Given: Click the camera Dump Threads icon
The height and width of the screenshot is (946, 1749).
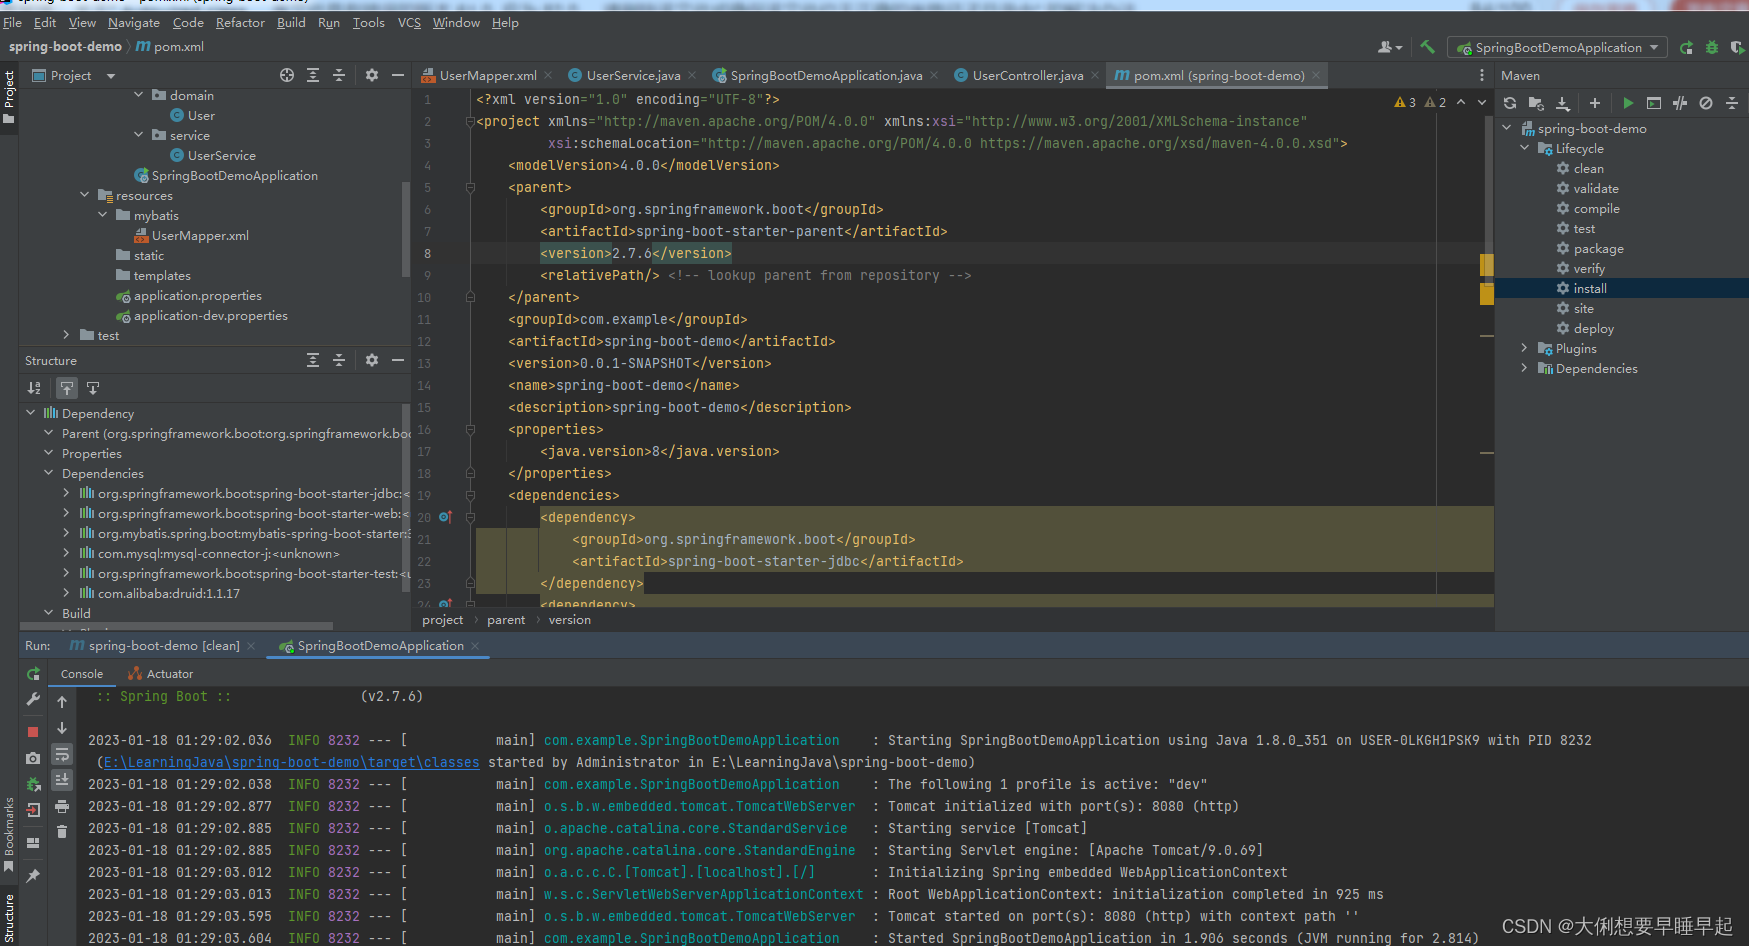Looking at the screenshot, I should [33, 758].
